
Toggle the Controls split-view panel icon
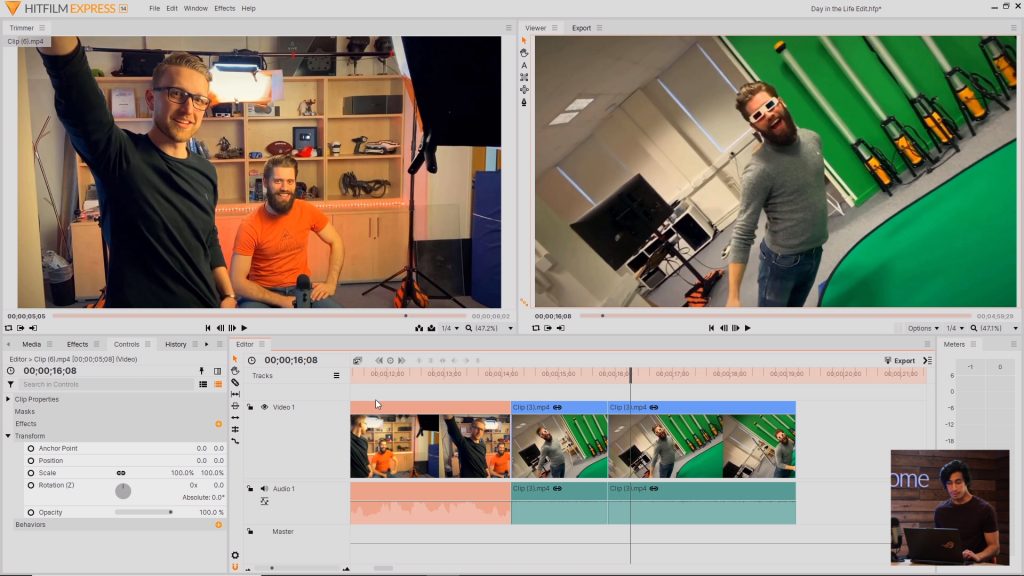pos(217,371)
